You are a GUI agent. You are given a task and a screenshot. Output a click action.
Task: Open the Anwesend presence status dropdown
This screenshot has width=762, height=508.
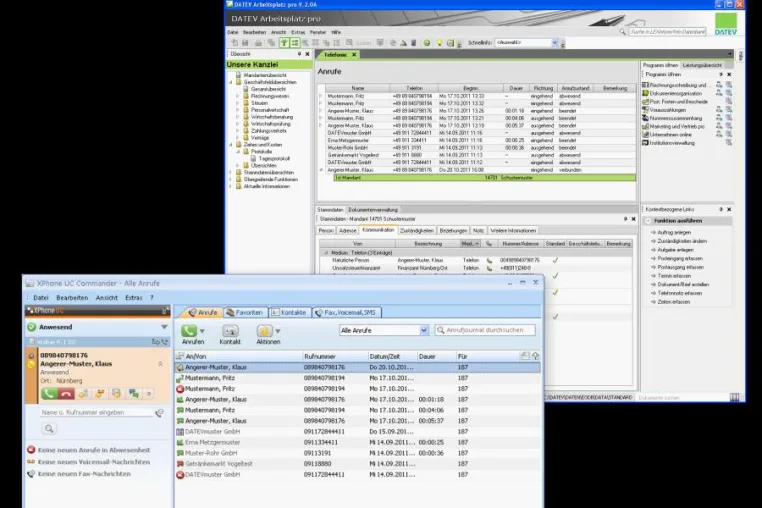[x=164, y=327]
